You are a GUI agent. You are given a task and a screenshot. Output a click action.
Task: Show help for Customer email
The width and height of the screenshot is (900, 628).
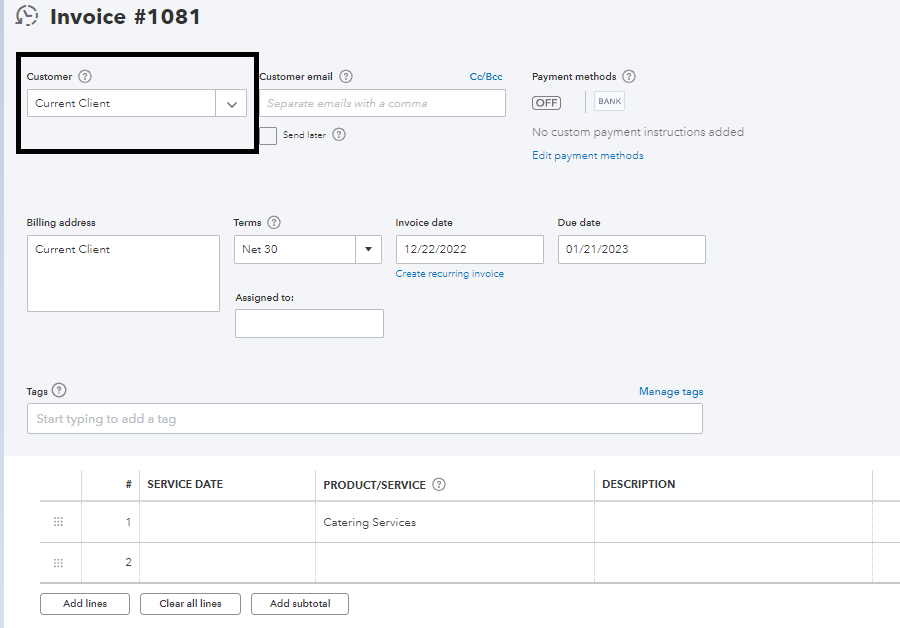(x=346, y=76)
